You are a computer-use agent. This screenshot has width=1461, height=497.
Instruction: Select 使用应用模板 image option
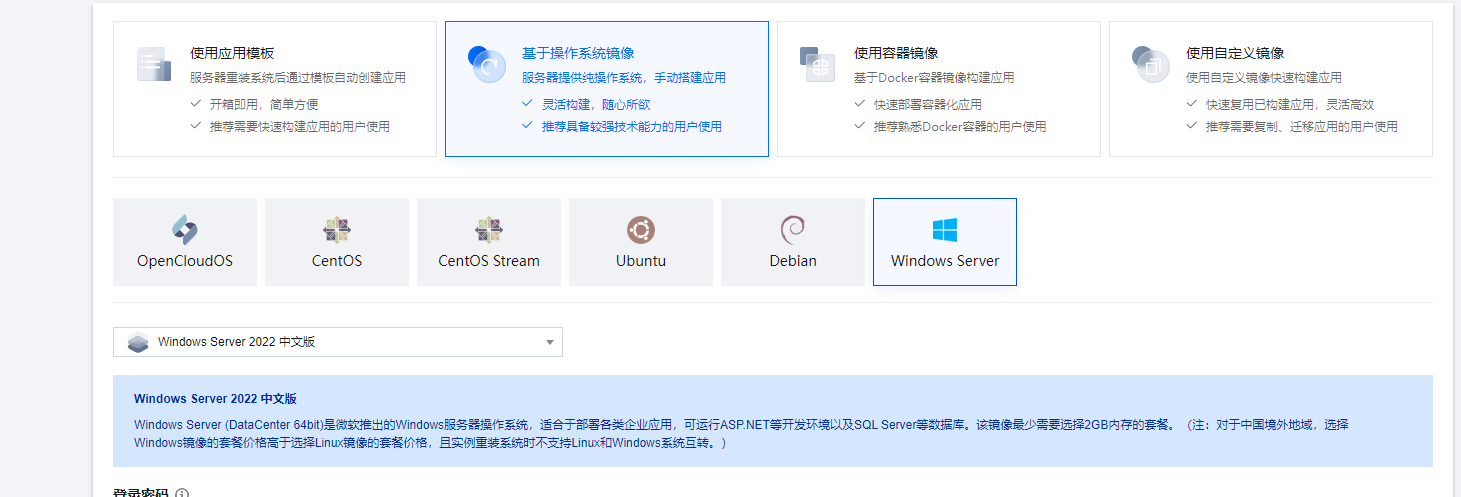pos(275,89)
